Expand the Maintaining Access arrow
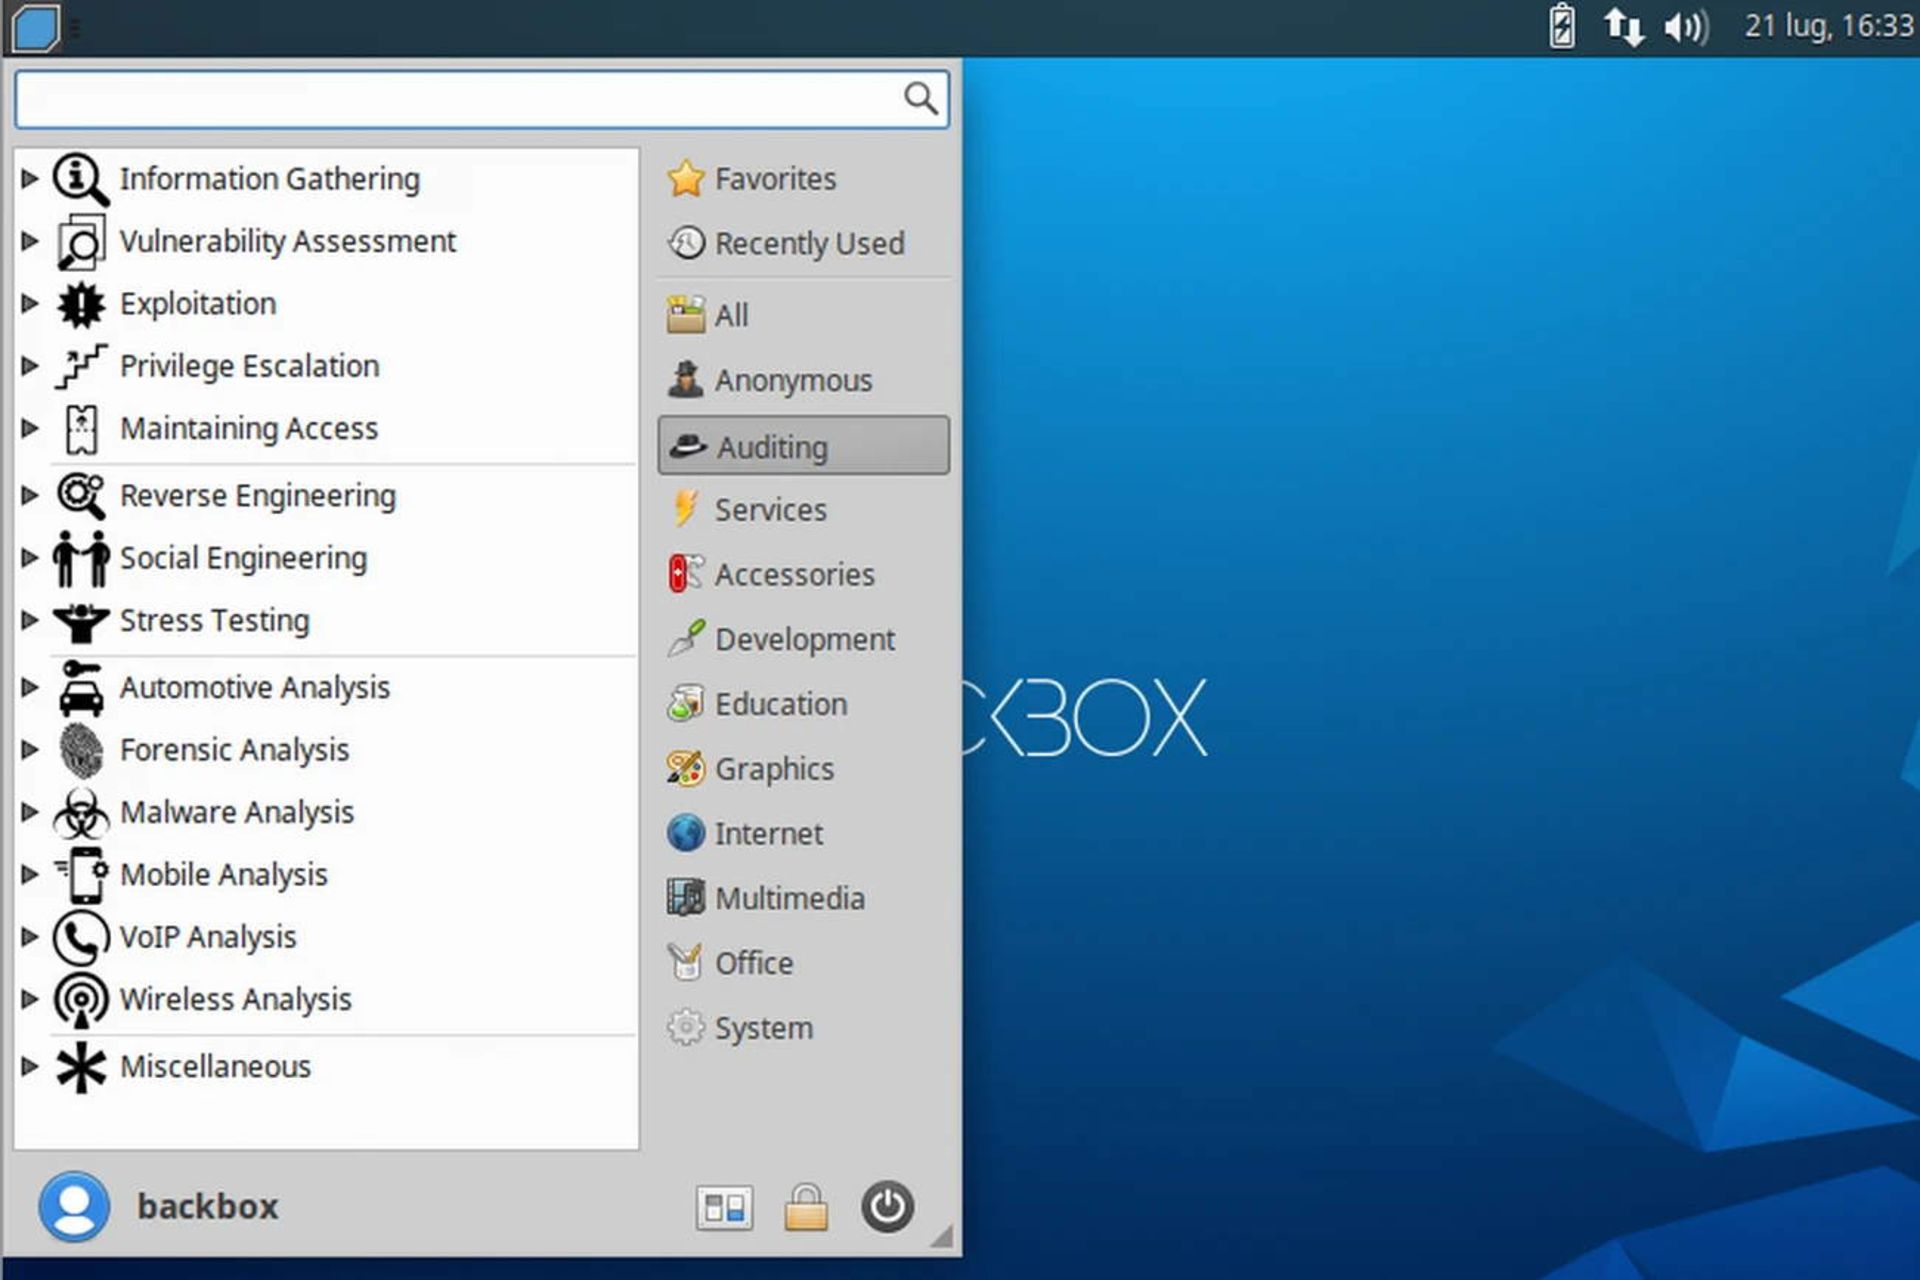This screenshot has width=1920, height=1280. coord(30,429)
